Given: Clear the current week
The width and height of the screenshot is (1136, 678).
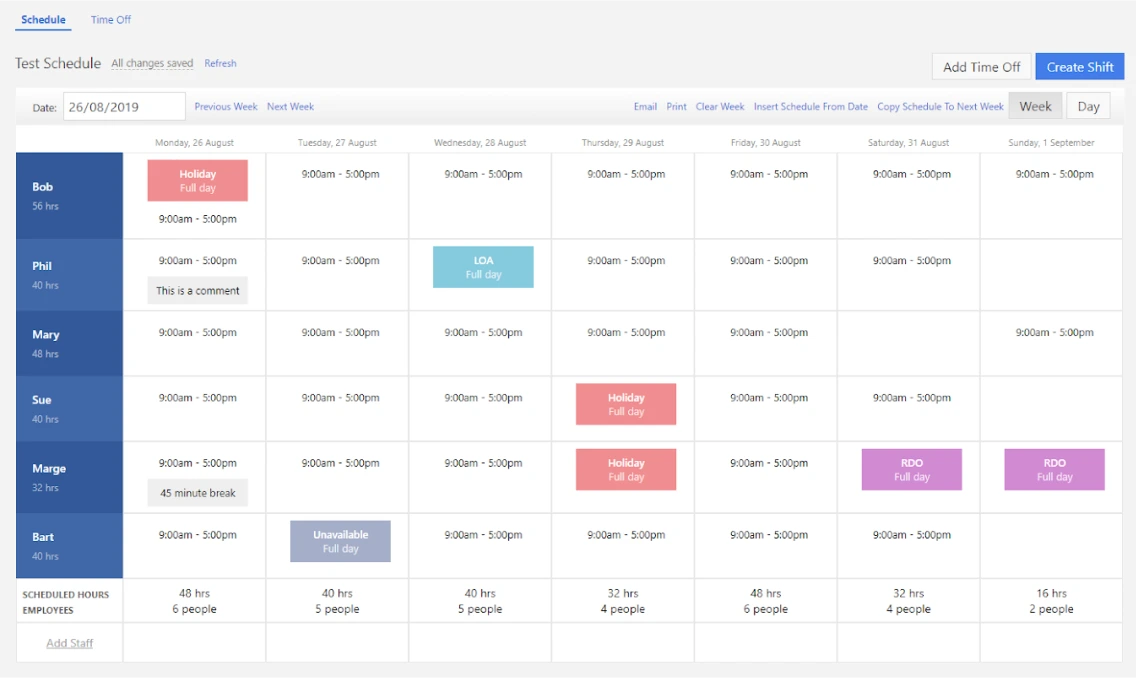Looking at the screenshot, I should tap(720, 106).
